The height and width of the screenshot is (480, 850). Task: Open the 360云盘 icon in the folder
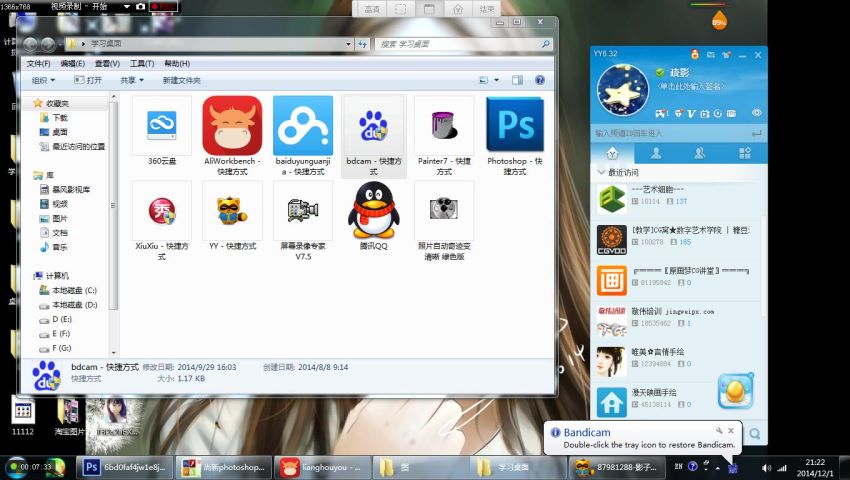click(162, 126)
